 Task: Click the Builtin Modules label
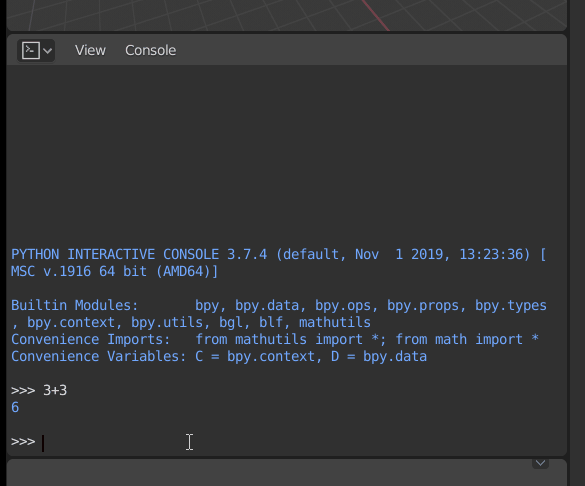click(75, 305)
